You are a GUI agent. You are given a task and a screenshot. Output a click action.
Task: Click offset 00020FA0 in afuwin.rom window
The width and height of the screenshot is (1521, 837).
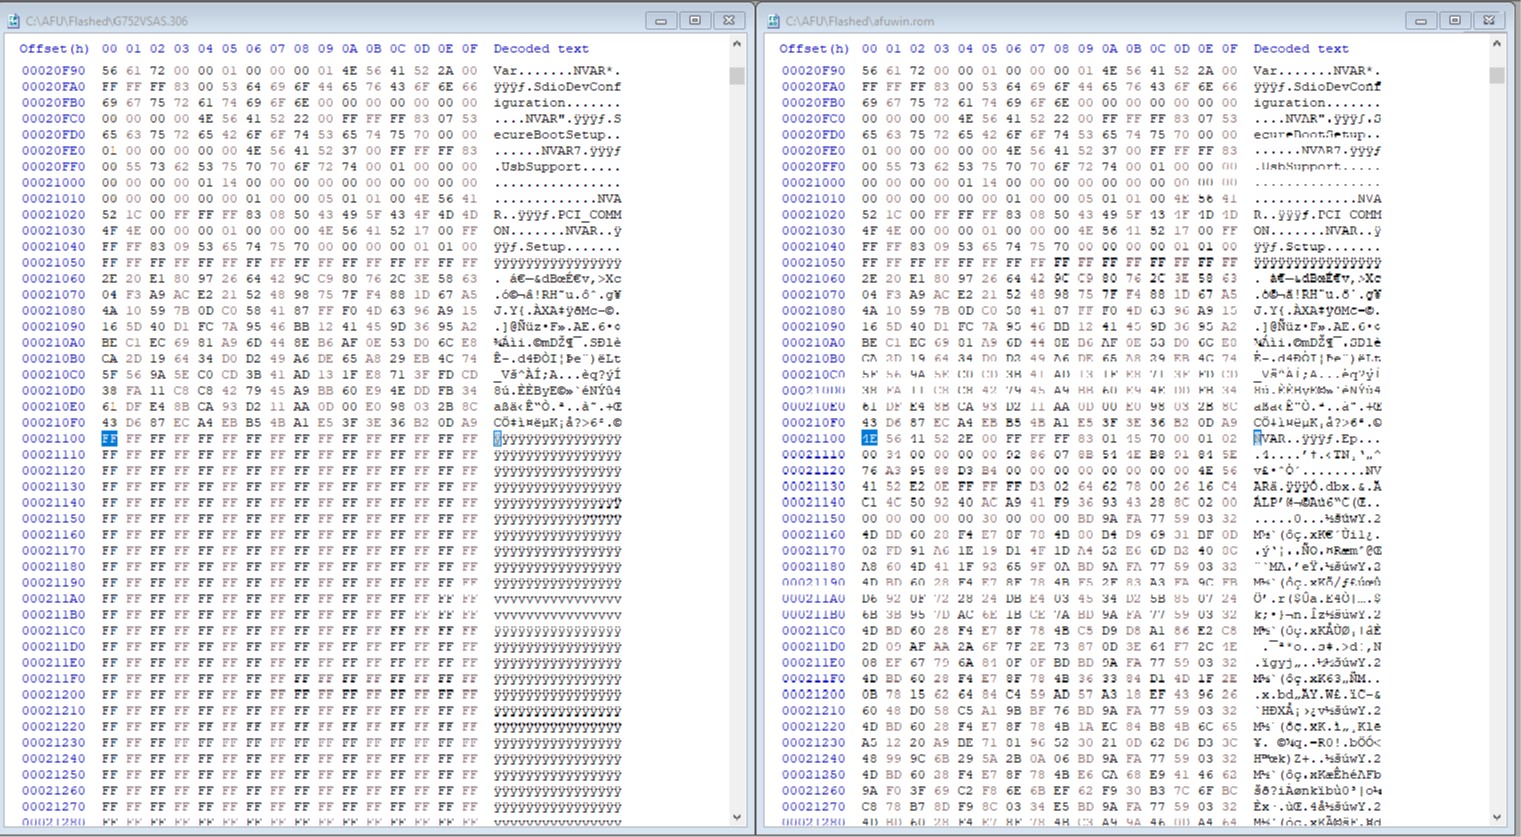pos(814,87)
